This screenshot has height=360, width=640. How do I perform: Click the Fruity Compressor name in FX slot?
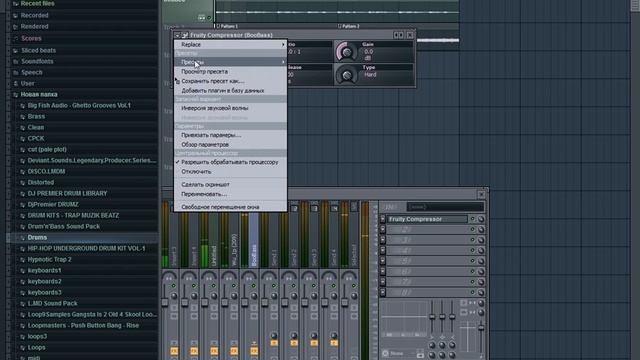coord(427,219)
